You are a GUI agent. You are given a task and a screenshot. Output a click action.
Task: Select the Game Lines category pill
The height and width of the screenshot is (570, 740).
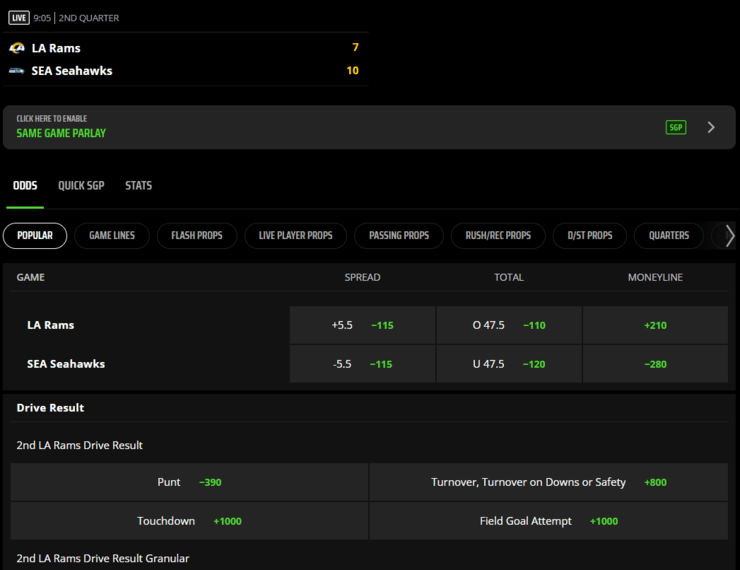point(112,235)
